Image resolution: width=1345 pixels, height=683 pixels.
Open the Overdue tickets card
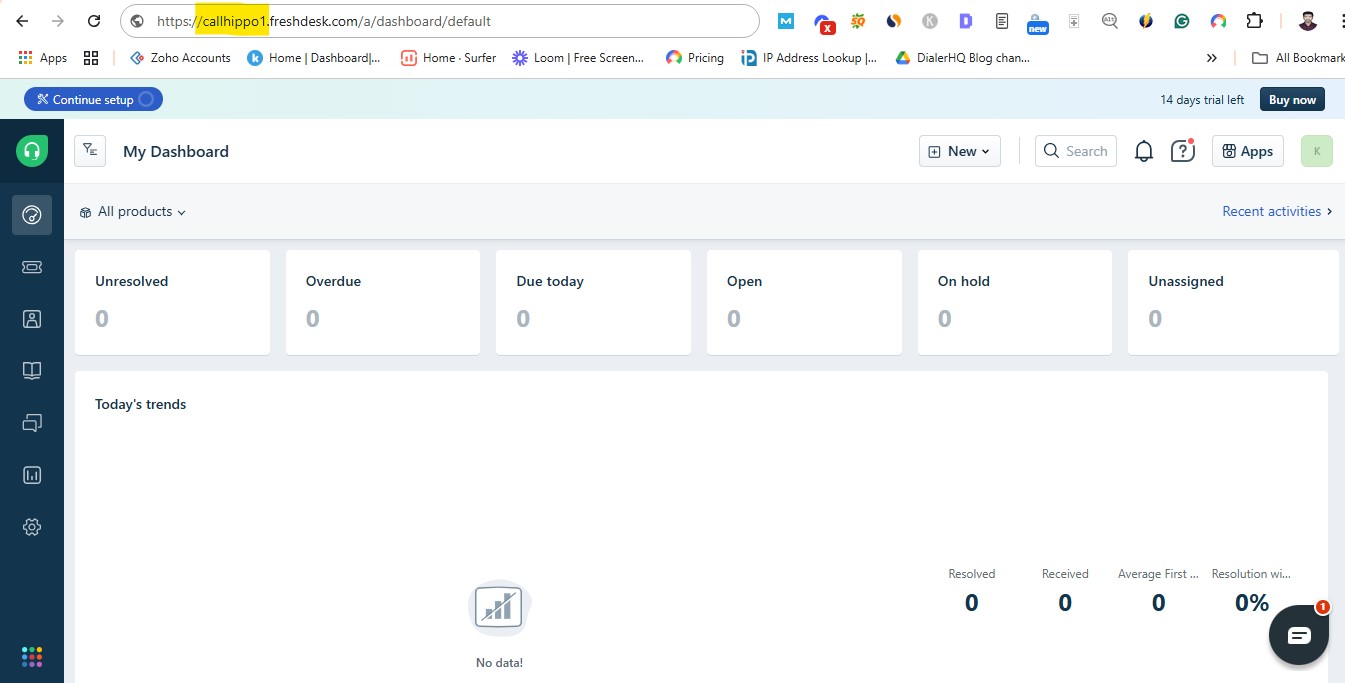[x=383, y=302]
